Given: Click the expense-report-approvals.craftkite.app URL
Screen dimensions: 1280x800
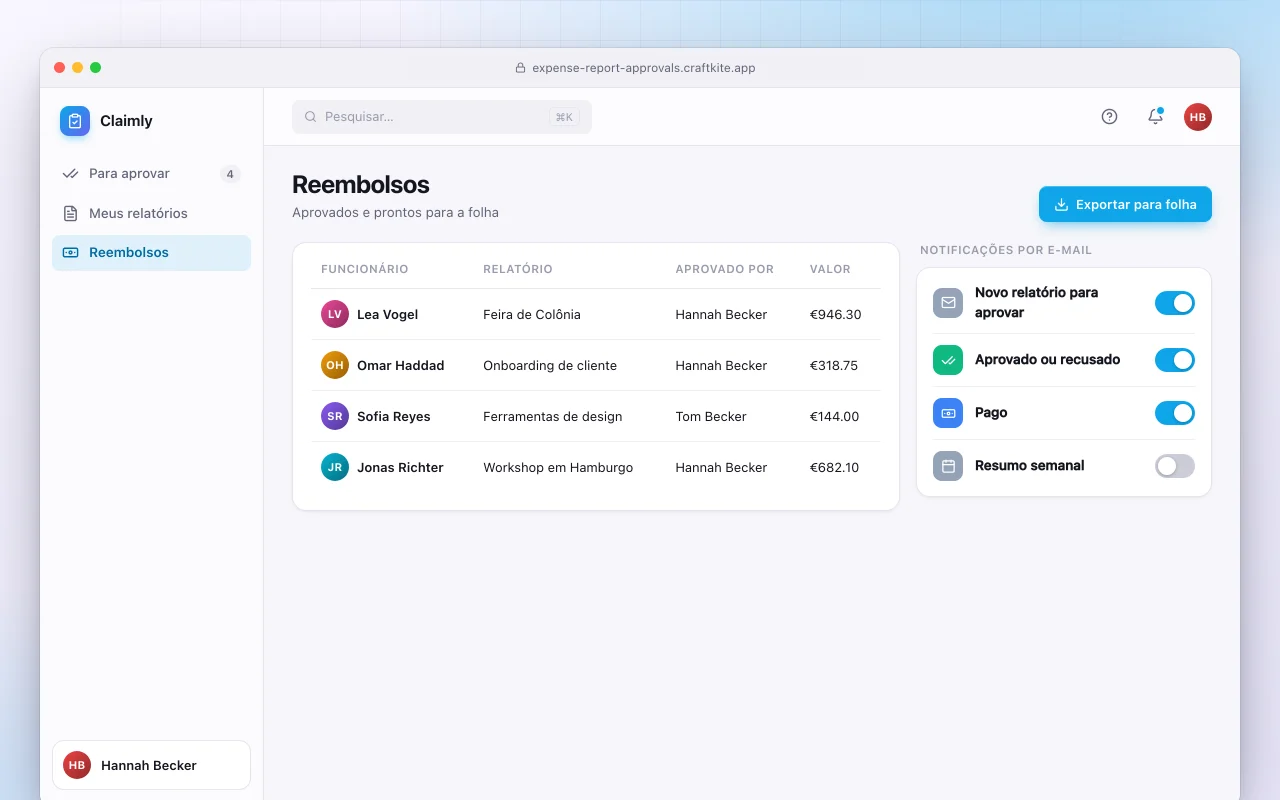Looking at the screenshot, I should coord(644,68).
